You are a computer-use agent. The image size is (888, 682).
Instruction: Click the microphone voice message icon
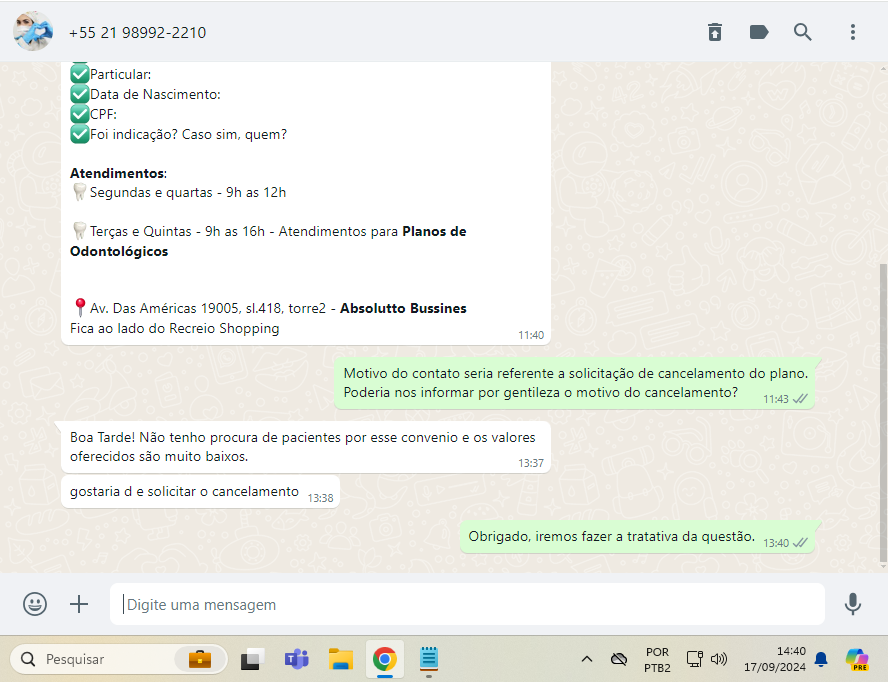click(x=852, y=604)
